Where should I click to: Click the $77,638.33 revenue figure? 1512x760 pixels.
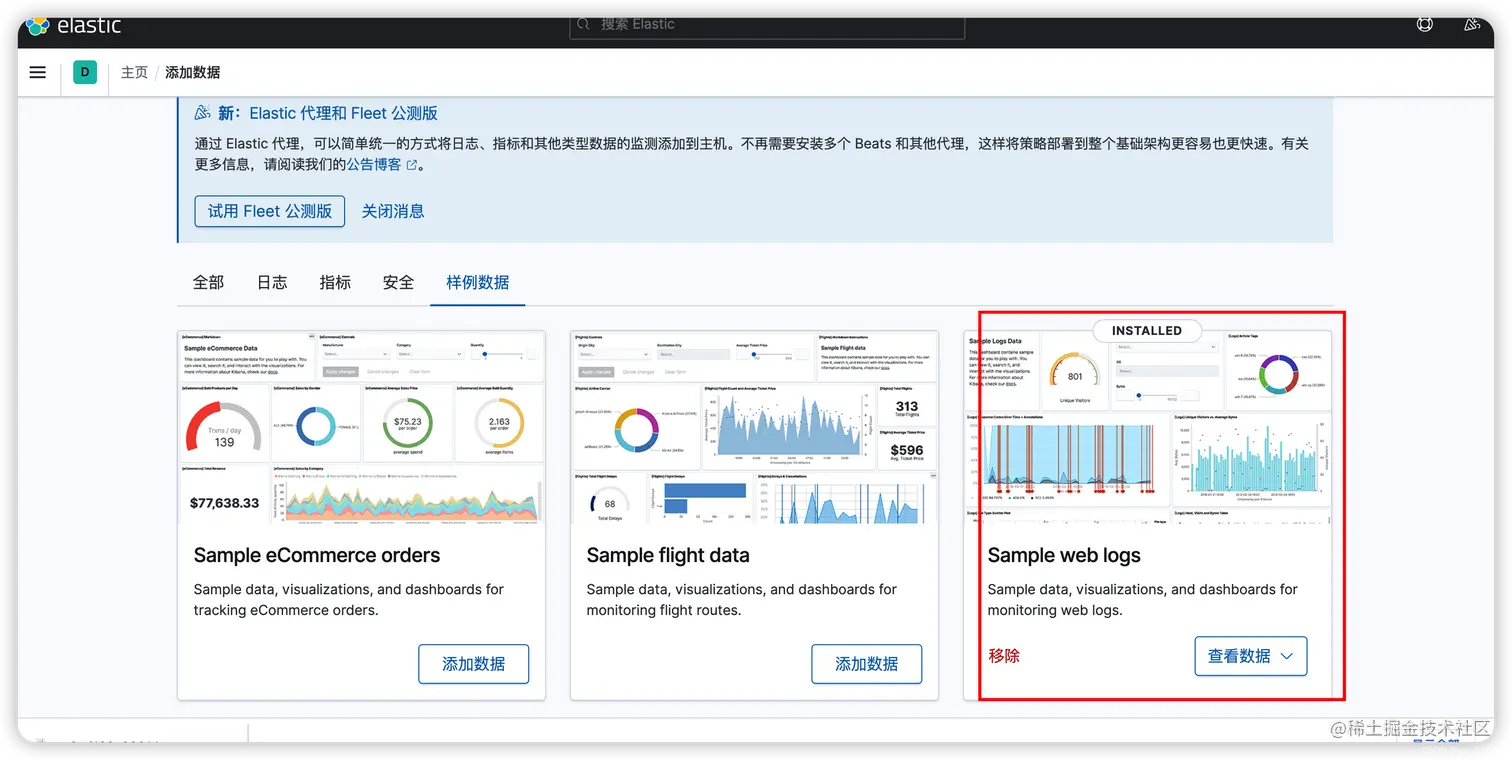point(225,502)
